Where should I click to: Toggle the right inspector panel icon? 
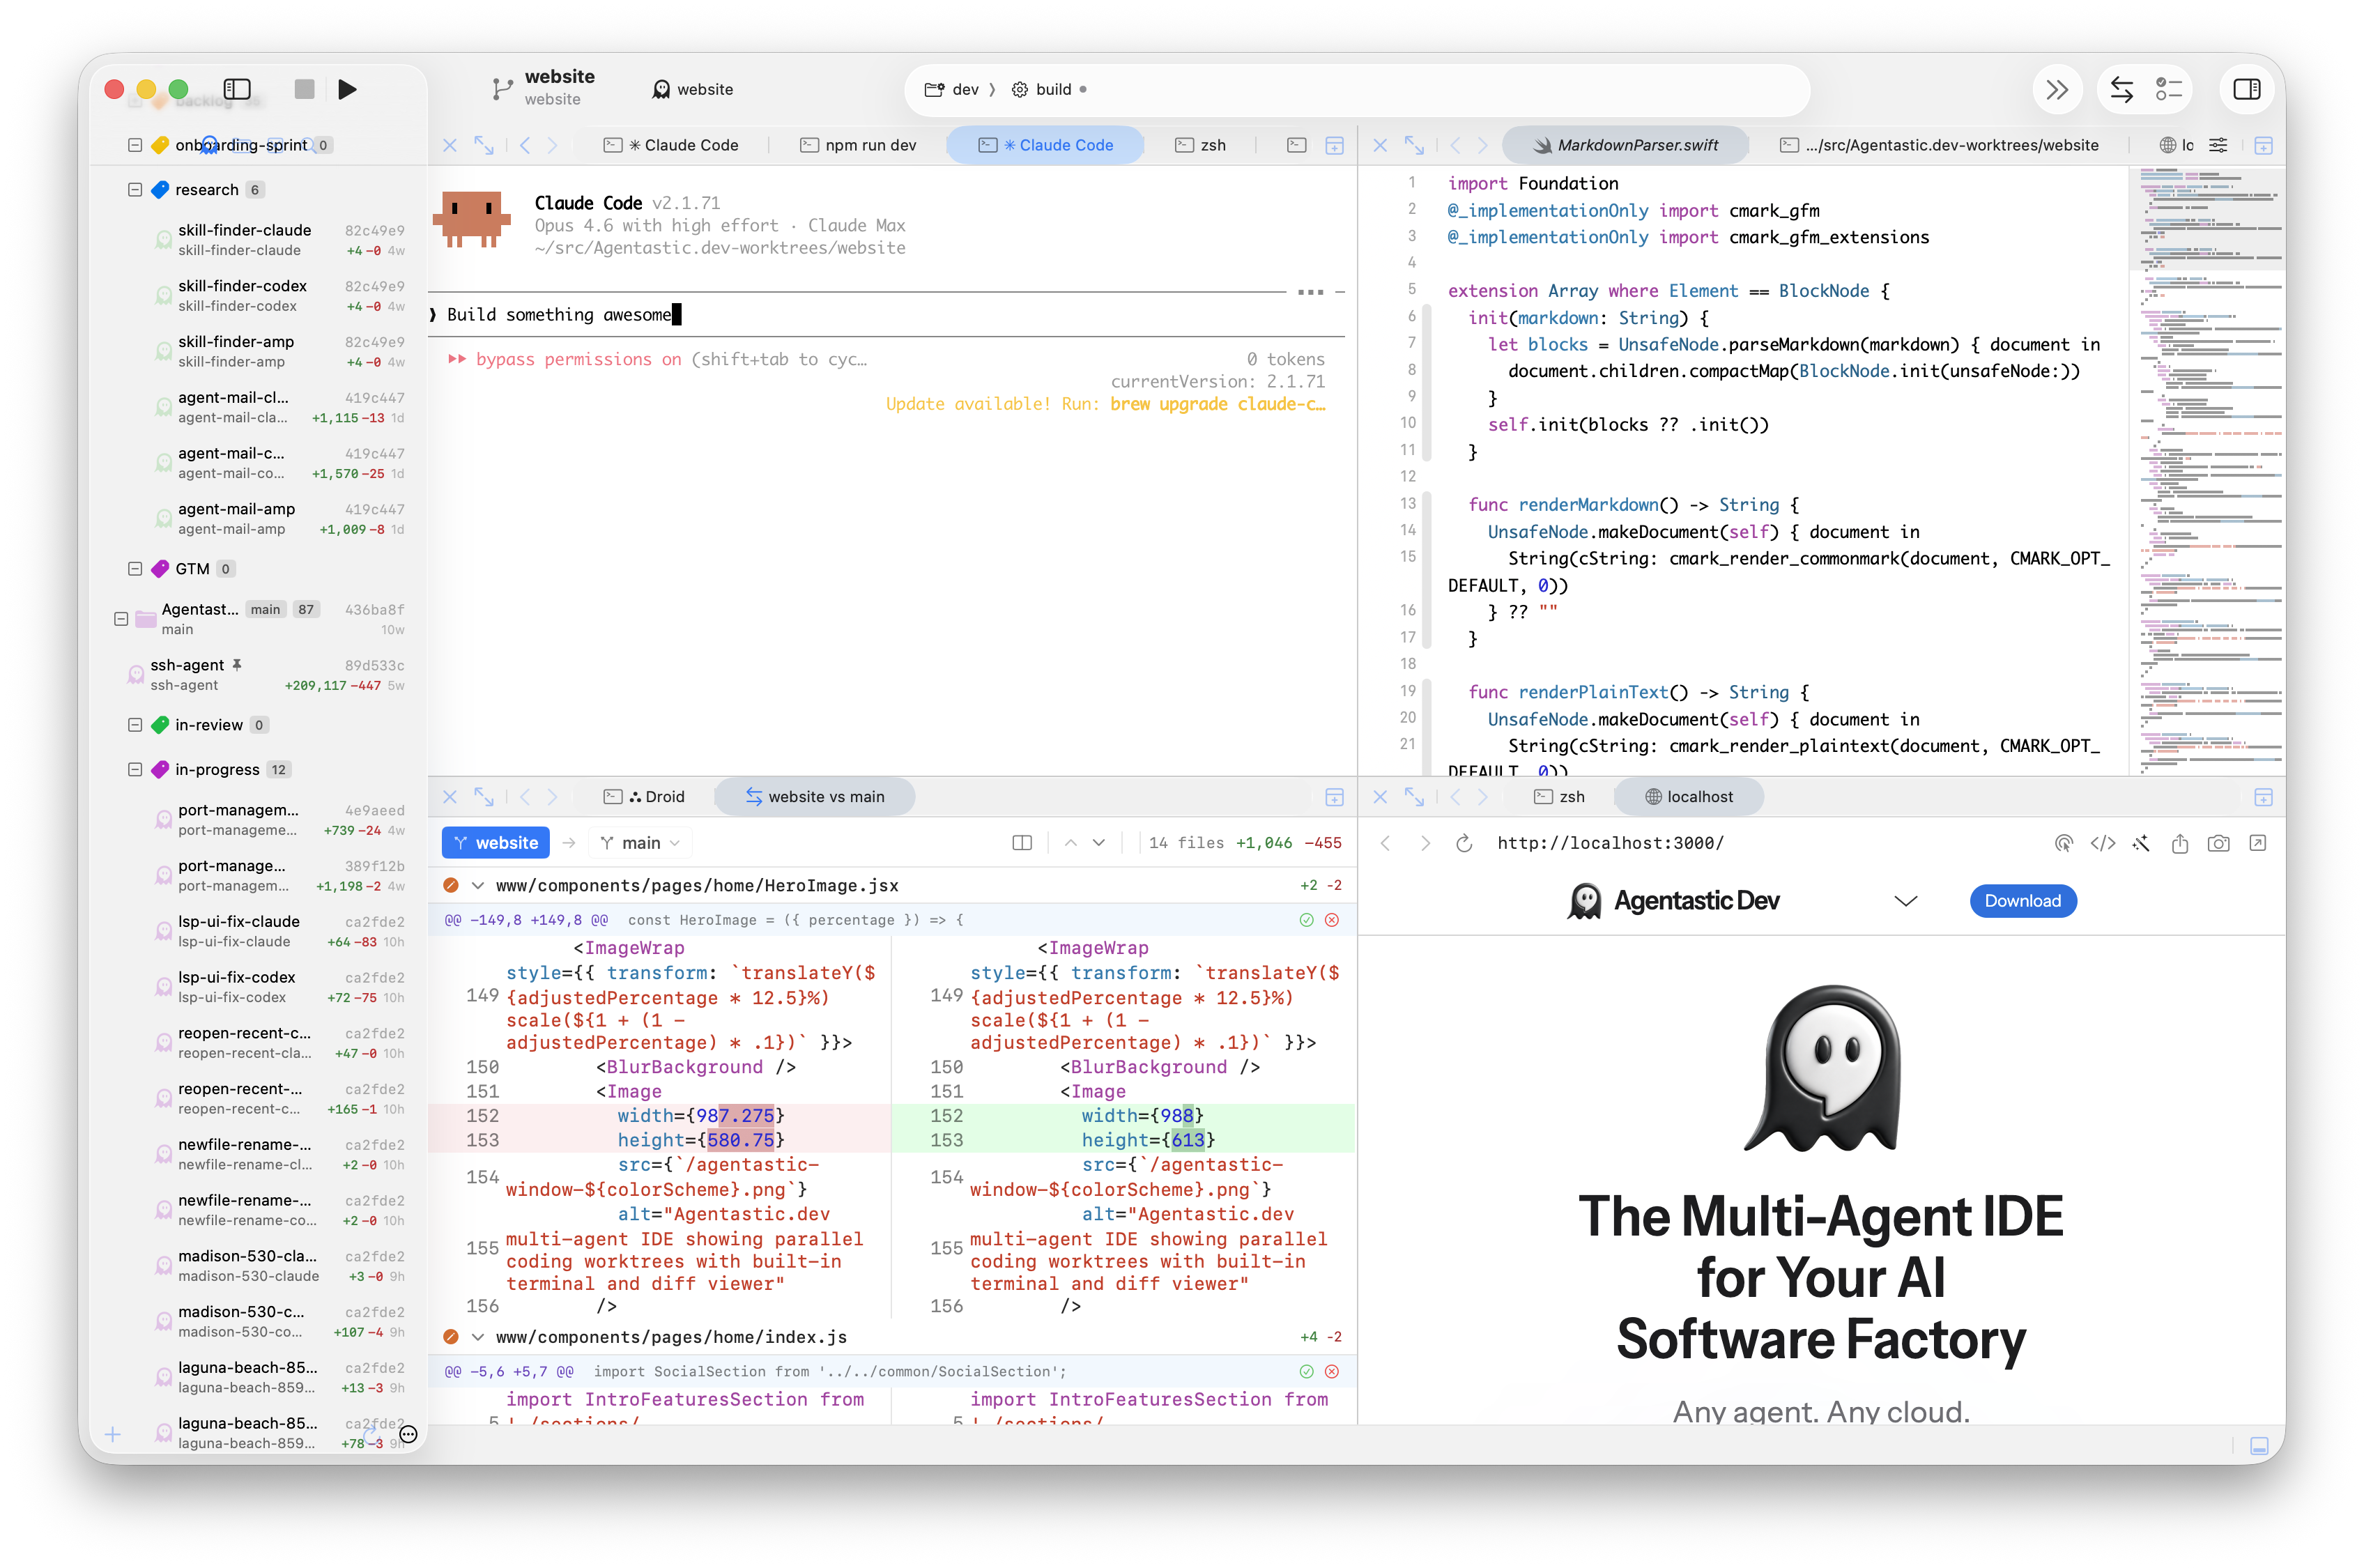tap(2246, 89)
